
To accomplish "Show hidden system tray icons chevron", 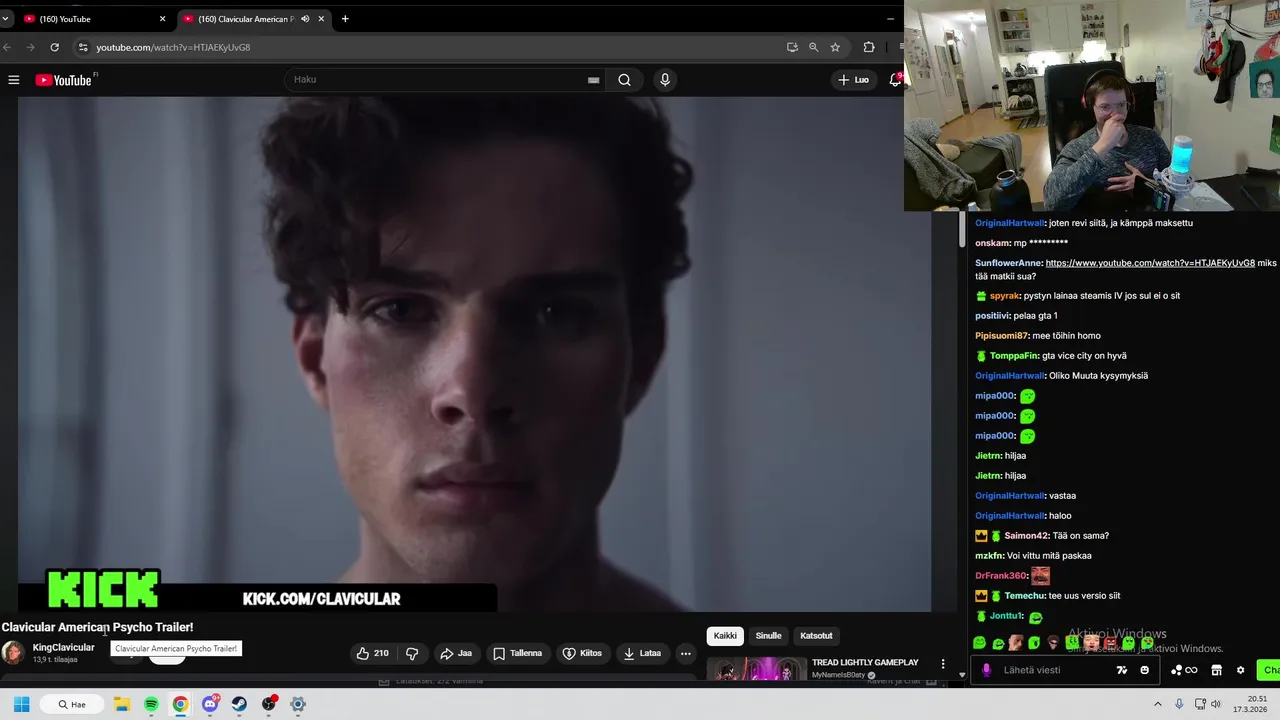I will coord(1158,704).
